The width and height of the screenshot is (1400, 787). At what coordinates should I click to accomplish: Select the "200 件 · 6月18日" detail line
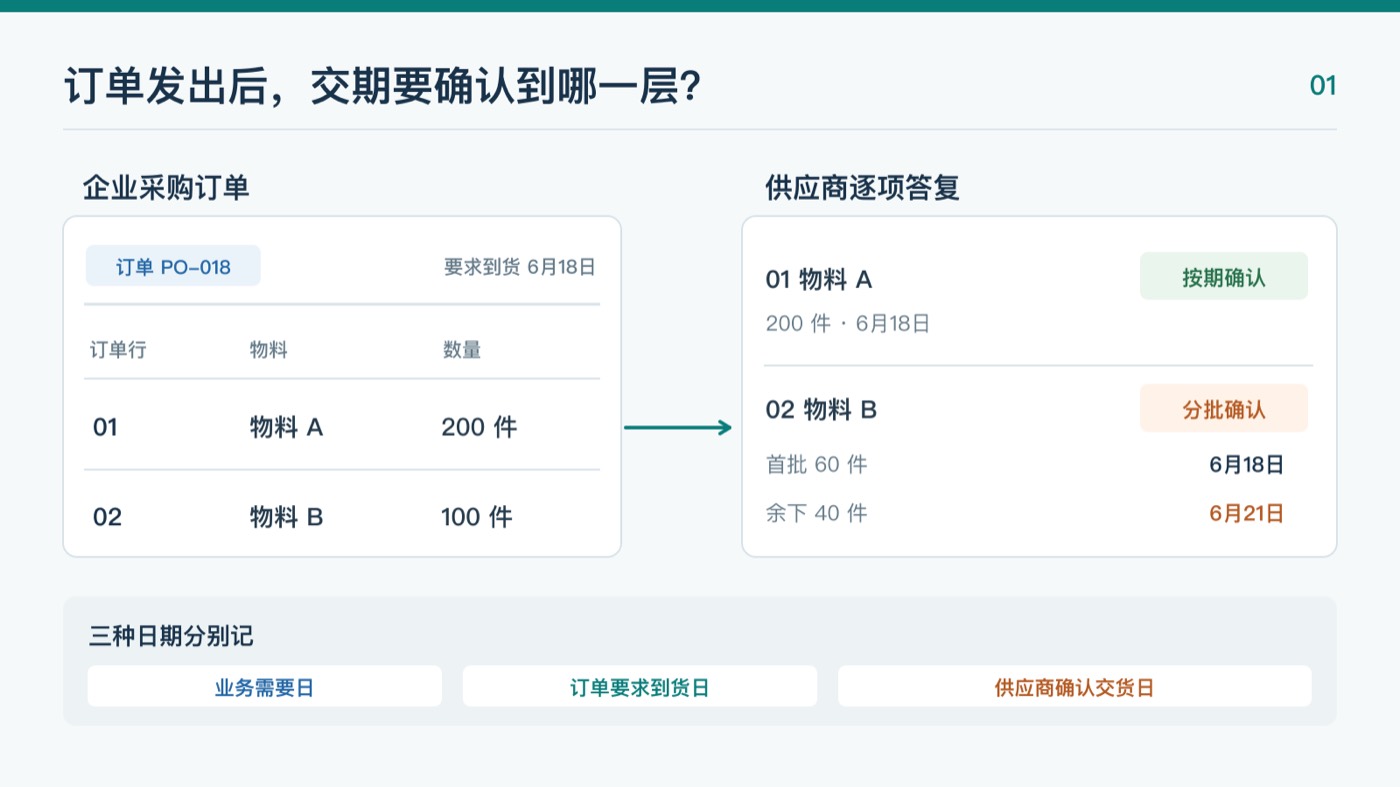point(848,323)
